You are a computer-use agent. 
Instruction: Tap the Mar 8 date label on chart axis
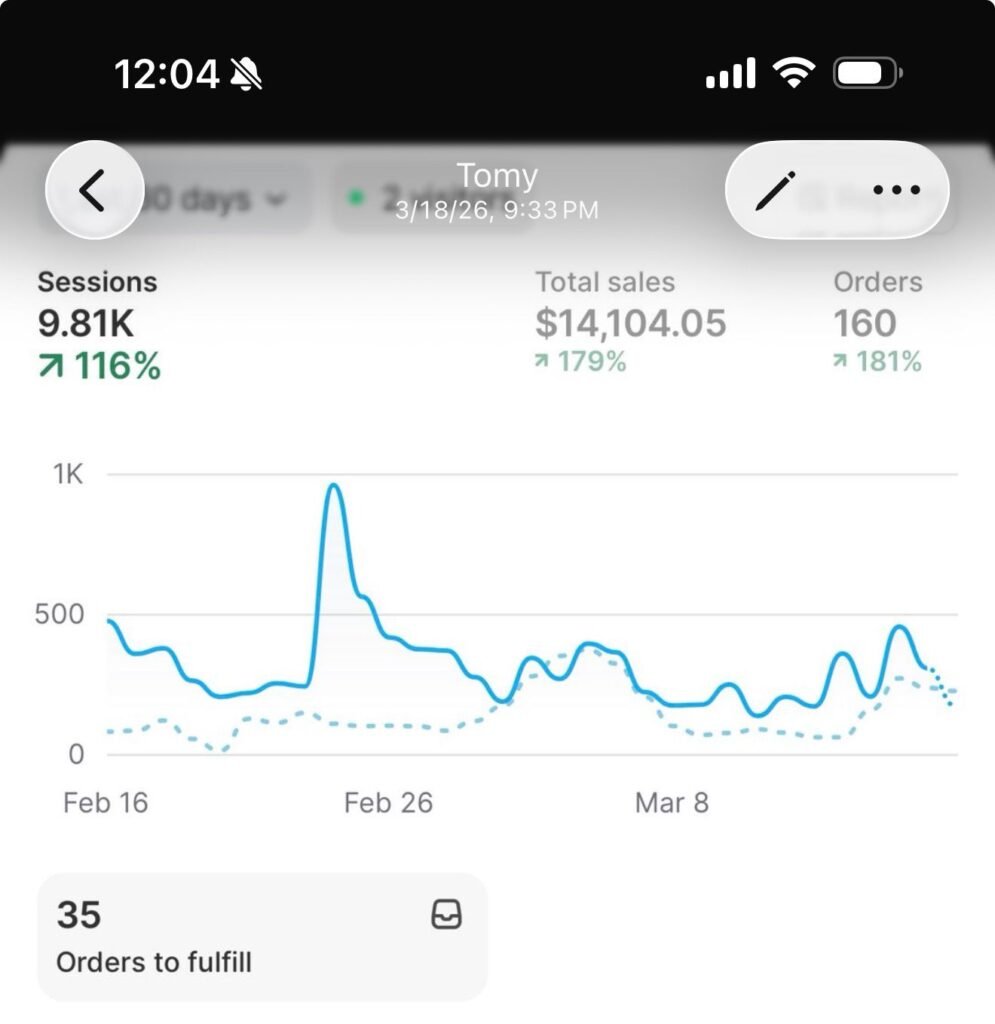(672, 803)
